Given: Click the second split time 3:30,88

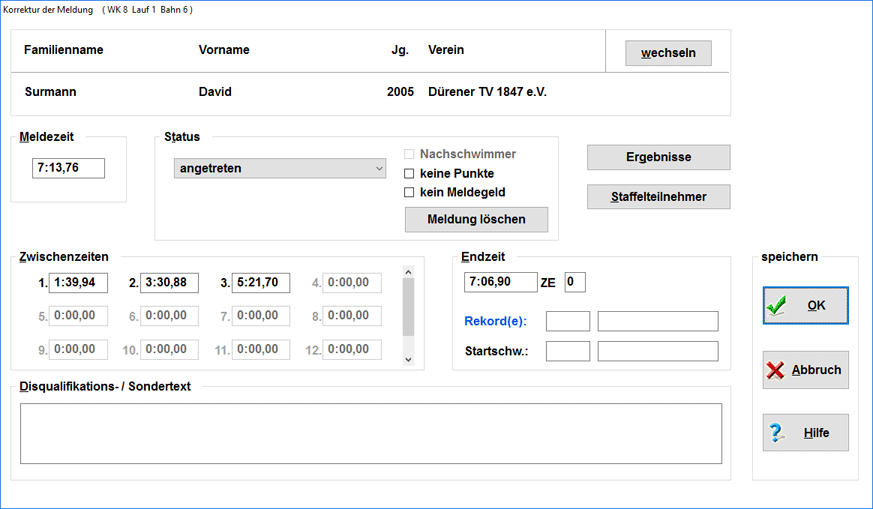Looking at the screenshot, I should point(169,283).
